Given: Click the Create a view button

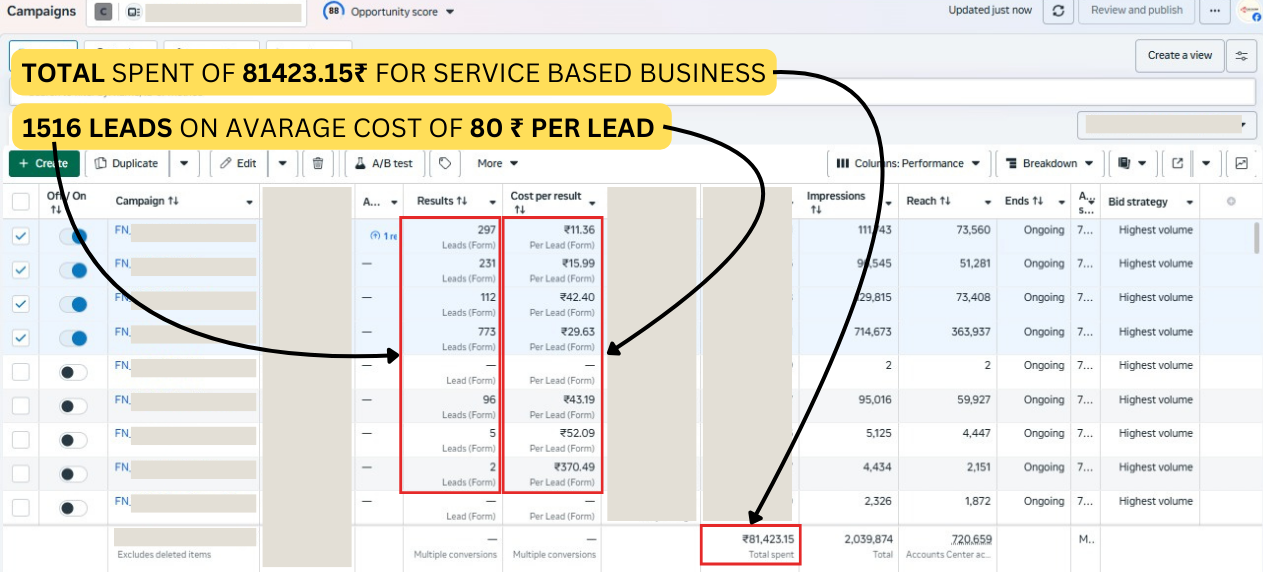Looking at the screenshot, I should (x=1179, y=56).
